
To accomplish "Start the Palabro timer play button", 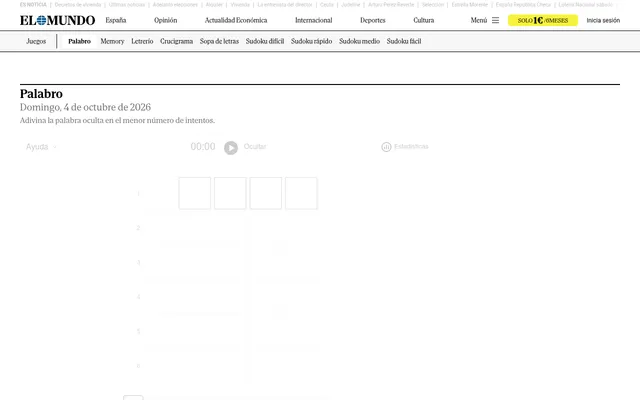I will tap(231, 147).
